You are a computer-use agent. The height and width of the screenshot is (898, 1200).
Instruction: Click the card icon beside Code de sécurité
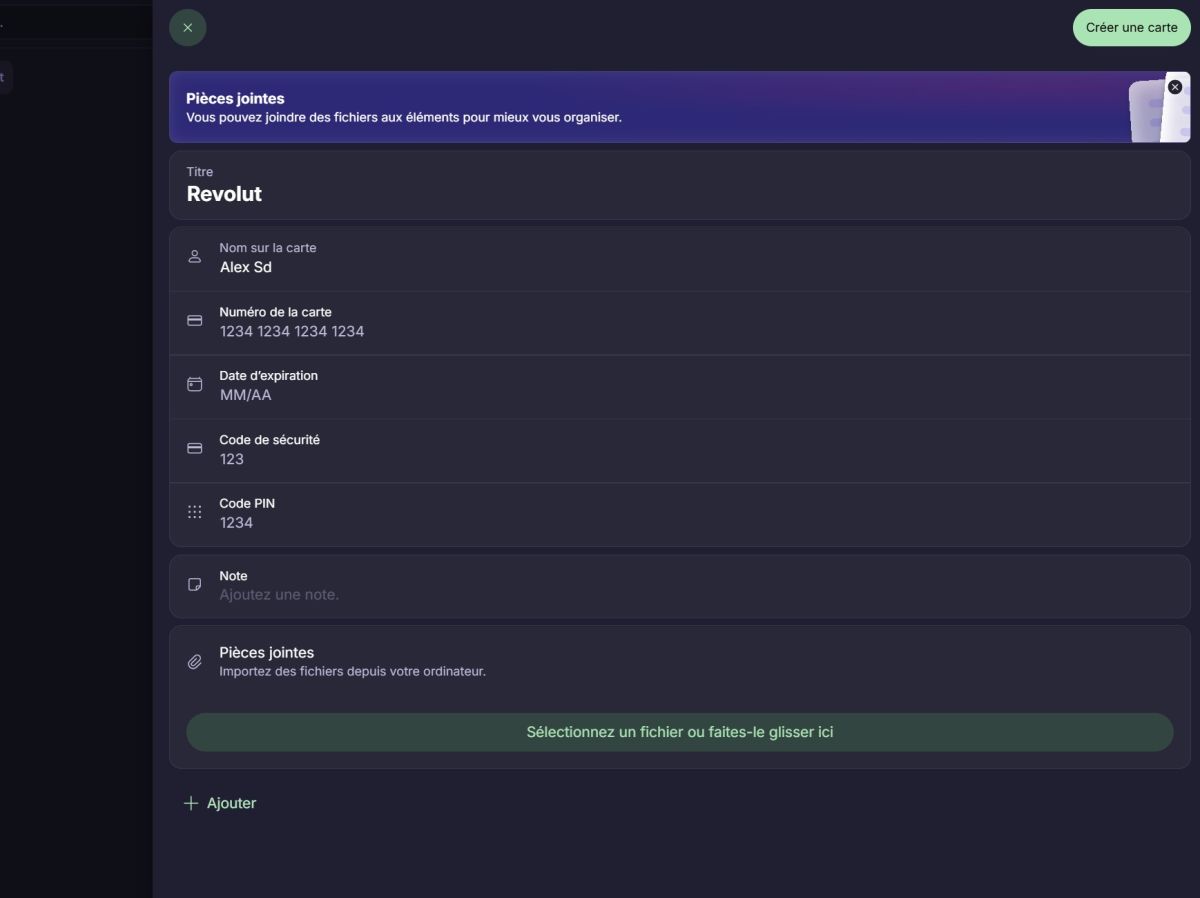195,449
